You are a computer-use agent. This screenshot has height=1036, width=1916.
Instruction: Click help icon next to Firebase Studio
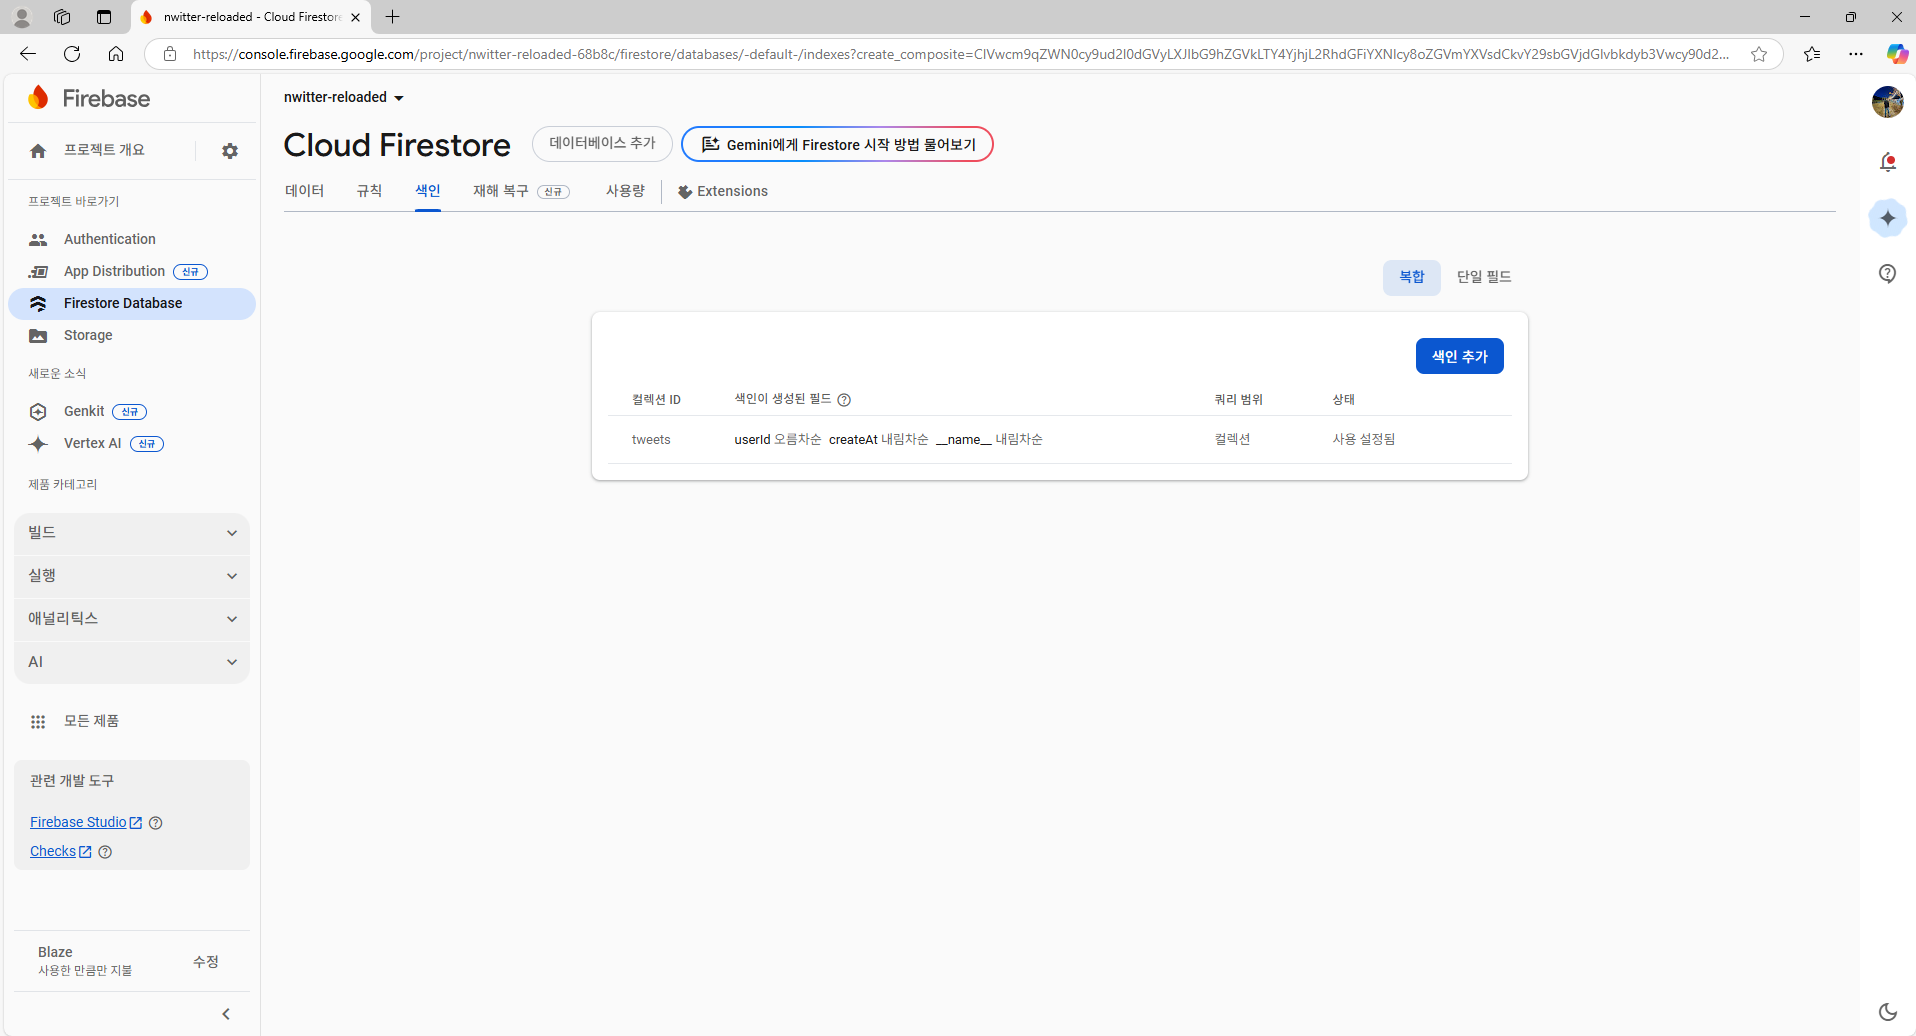tap(155, 823)
